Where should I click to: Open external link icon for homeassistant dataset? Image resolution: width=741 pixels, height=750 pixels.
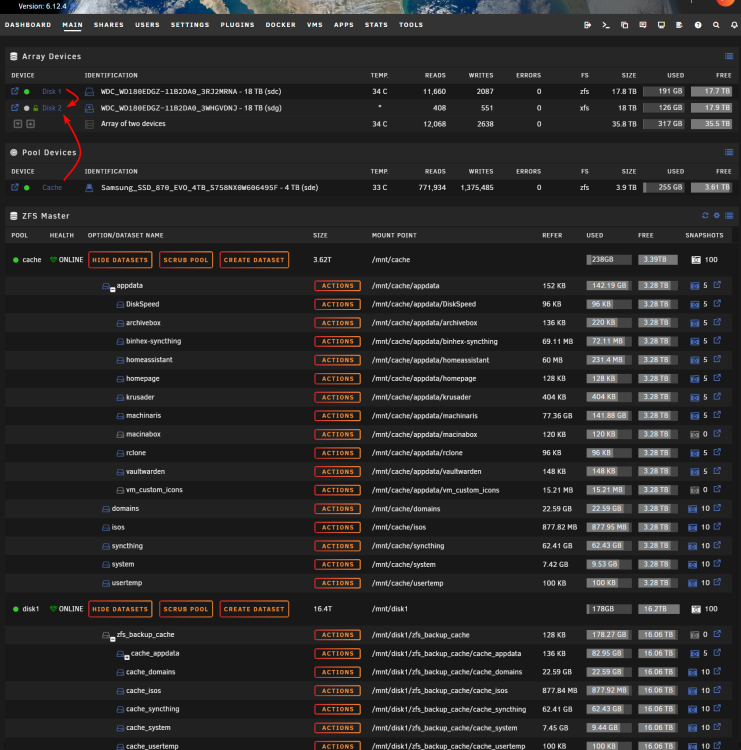click(717, 359)
